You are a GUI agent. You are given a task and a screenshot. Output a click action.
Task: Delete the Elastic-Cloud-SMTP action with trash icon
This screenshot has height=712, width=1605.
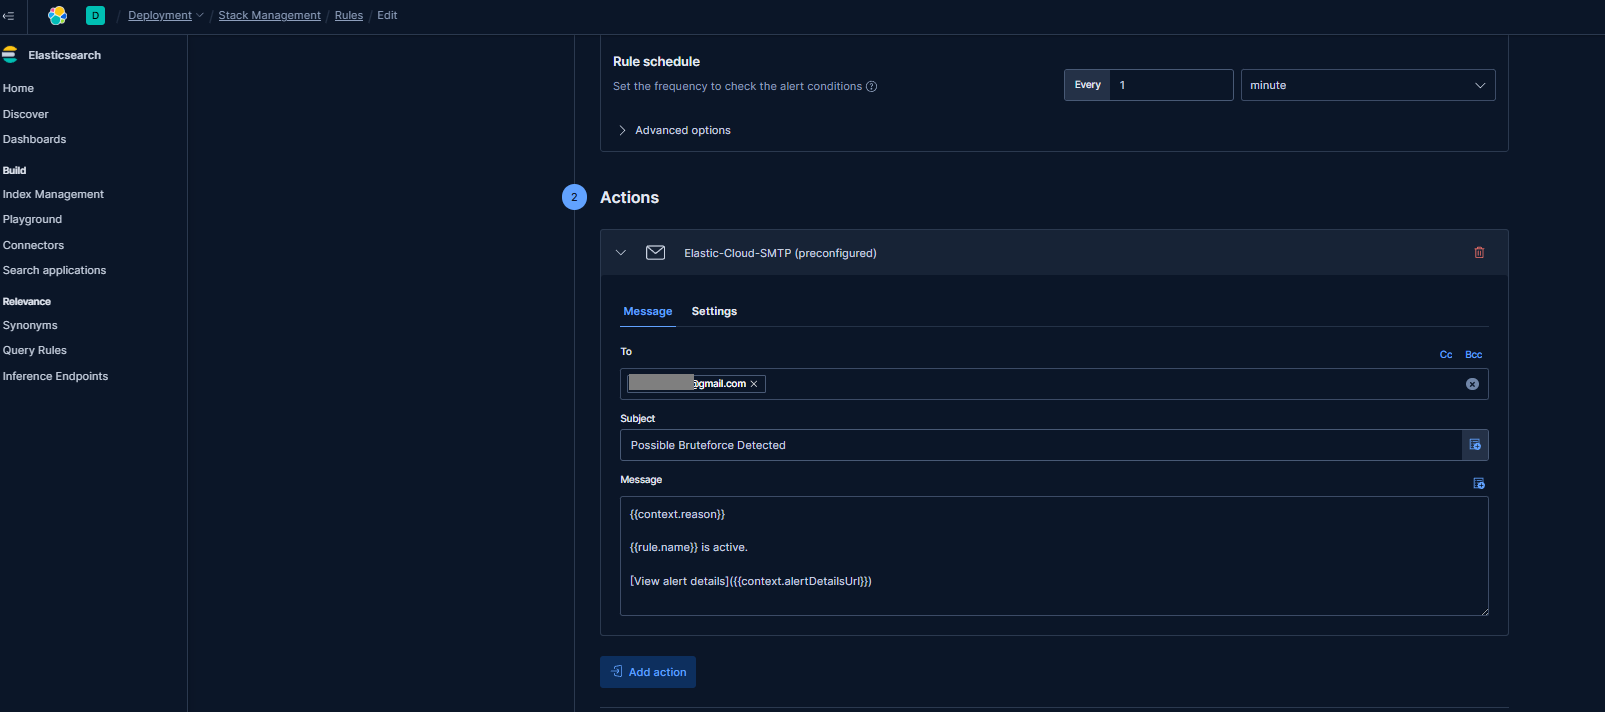(x=1479, y=253)
